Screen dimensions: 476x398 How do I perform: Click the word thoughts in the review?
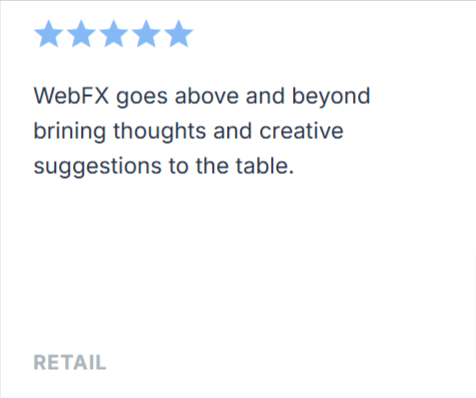[160, 132]
